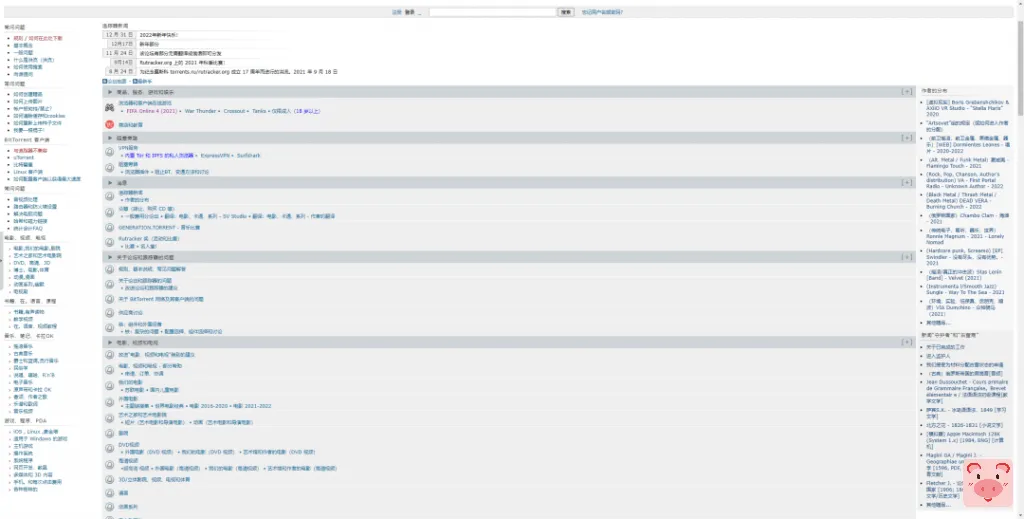
Task: Click the small square icon before the forum map link
Action: click(x=104, y=82)
